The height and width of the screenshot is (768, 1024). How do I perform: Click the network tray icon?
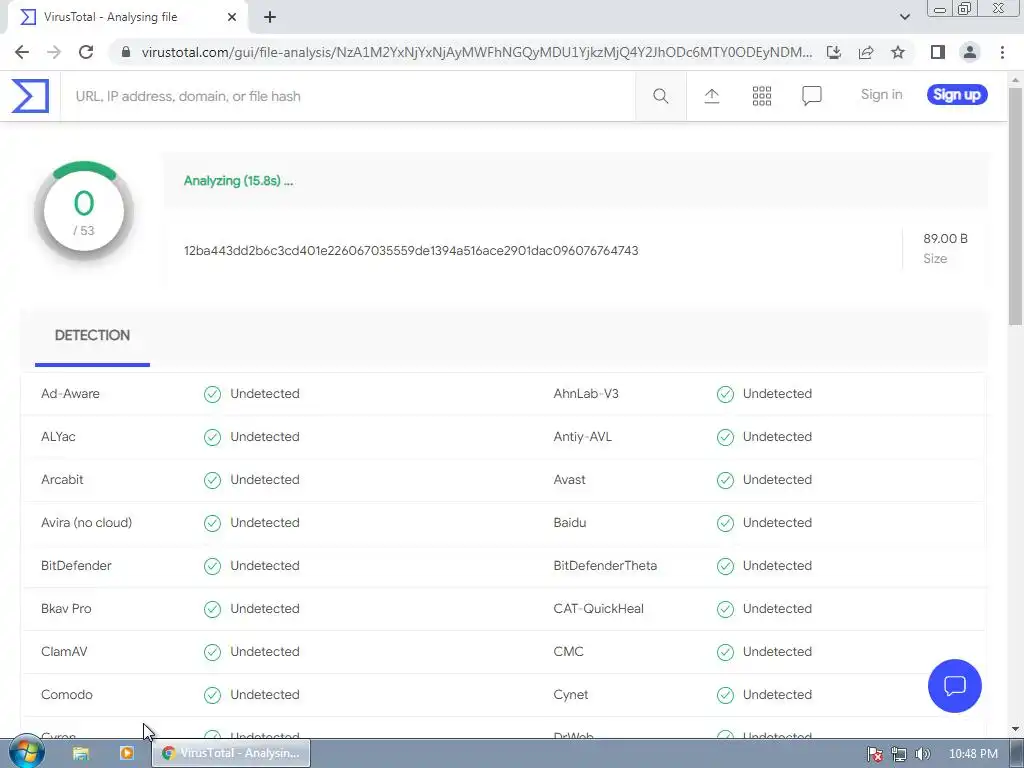[899, 754]
